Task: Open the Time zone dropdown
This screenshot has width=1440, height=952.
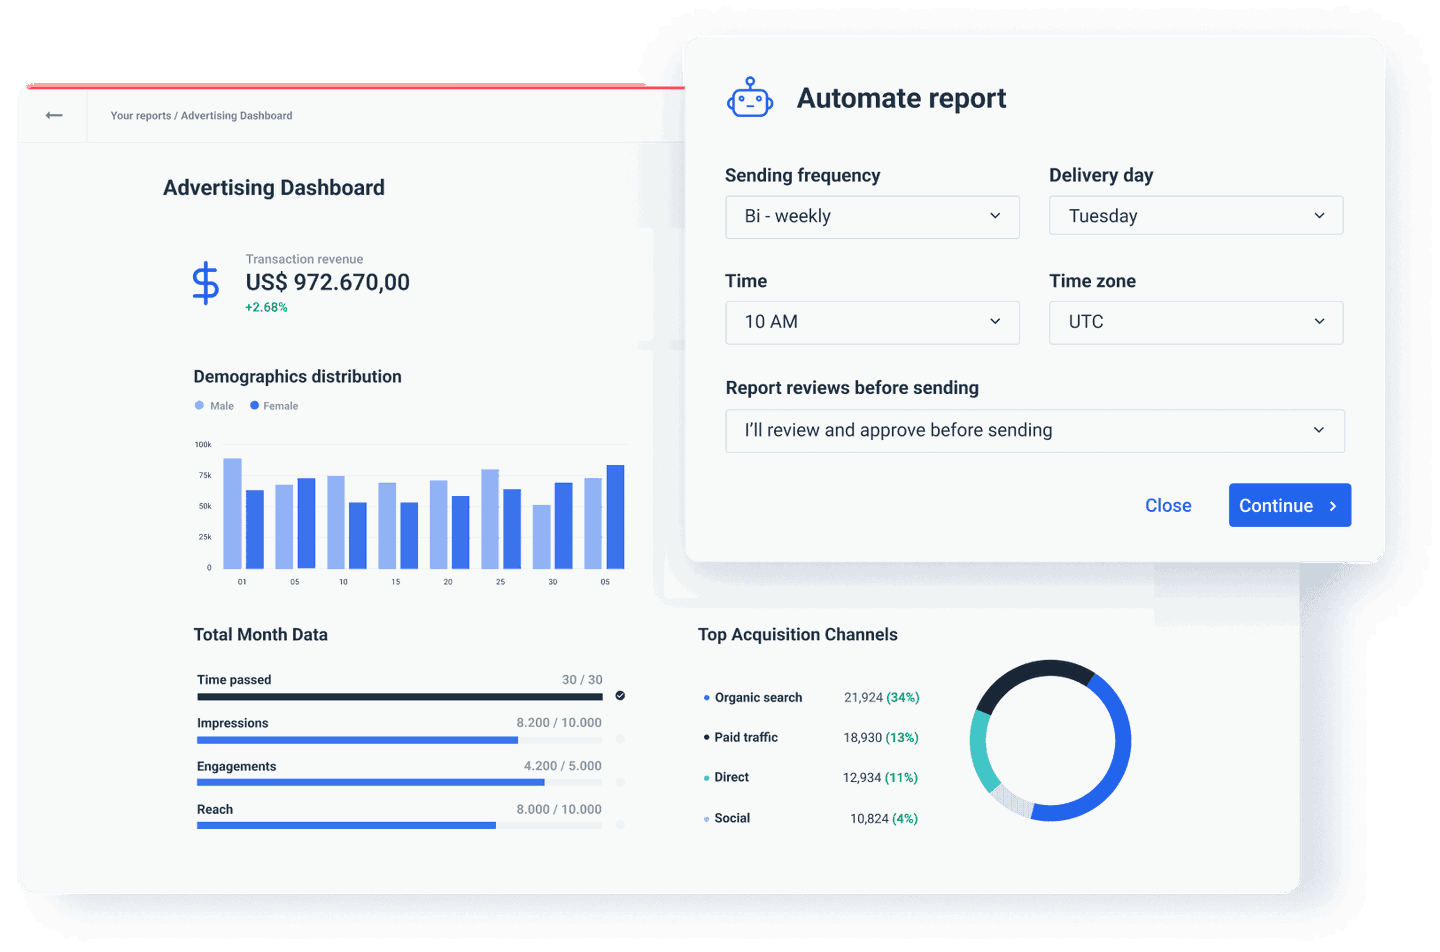Action: point(1196,322)
